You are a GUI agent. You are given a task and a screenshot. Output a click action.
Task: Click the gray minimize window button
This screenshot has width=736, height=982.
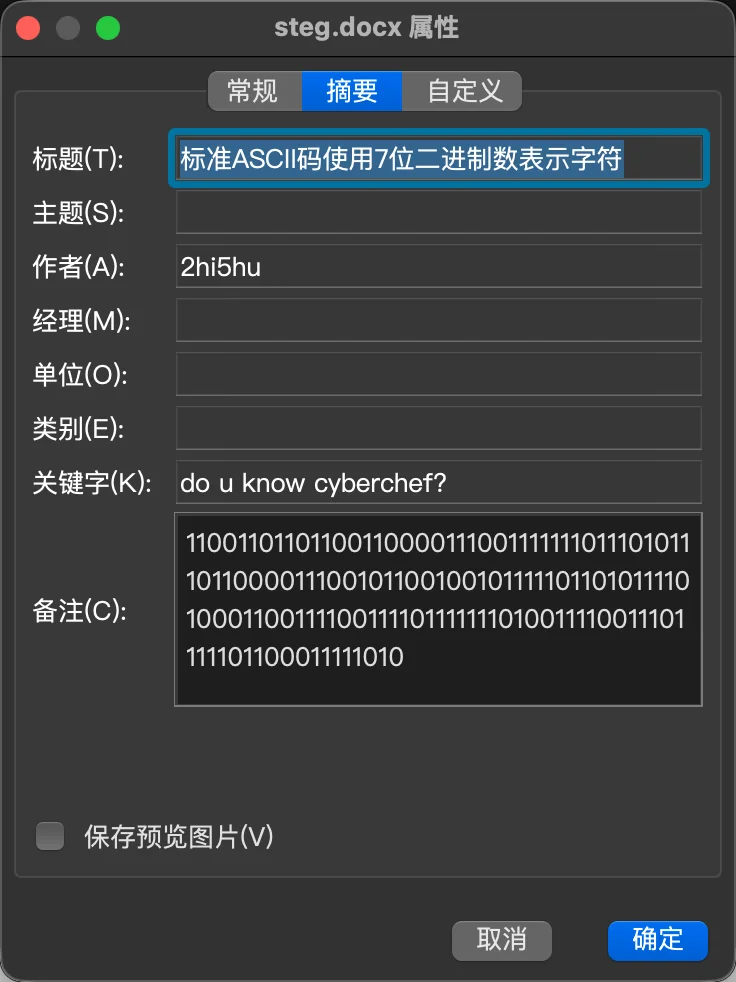[x=68, y=28]
